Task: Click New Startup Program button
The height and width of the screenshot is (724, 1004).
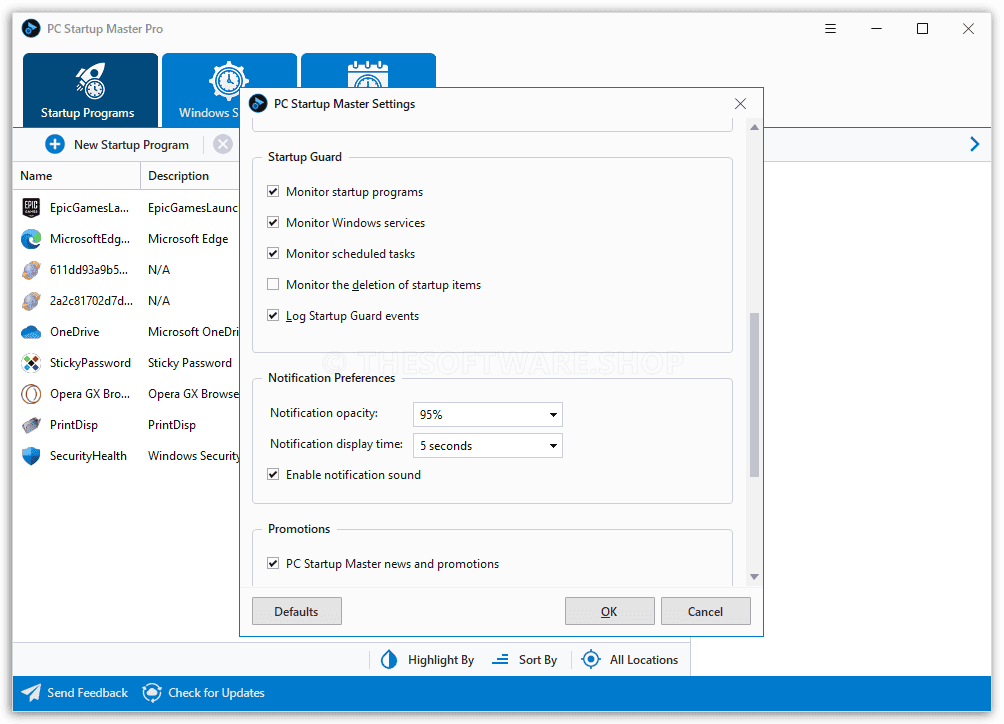Action: 118,145
